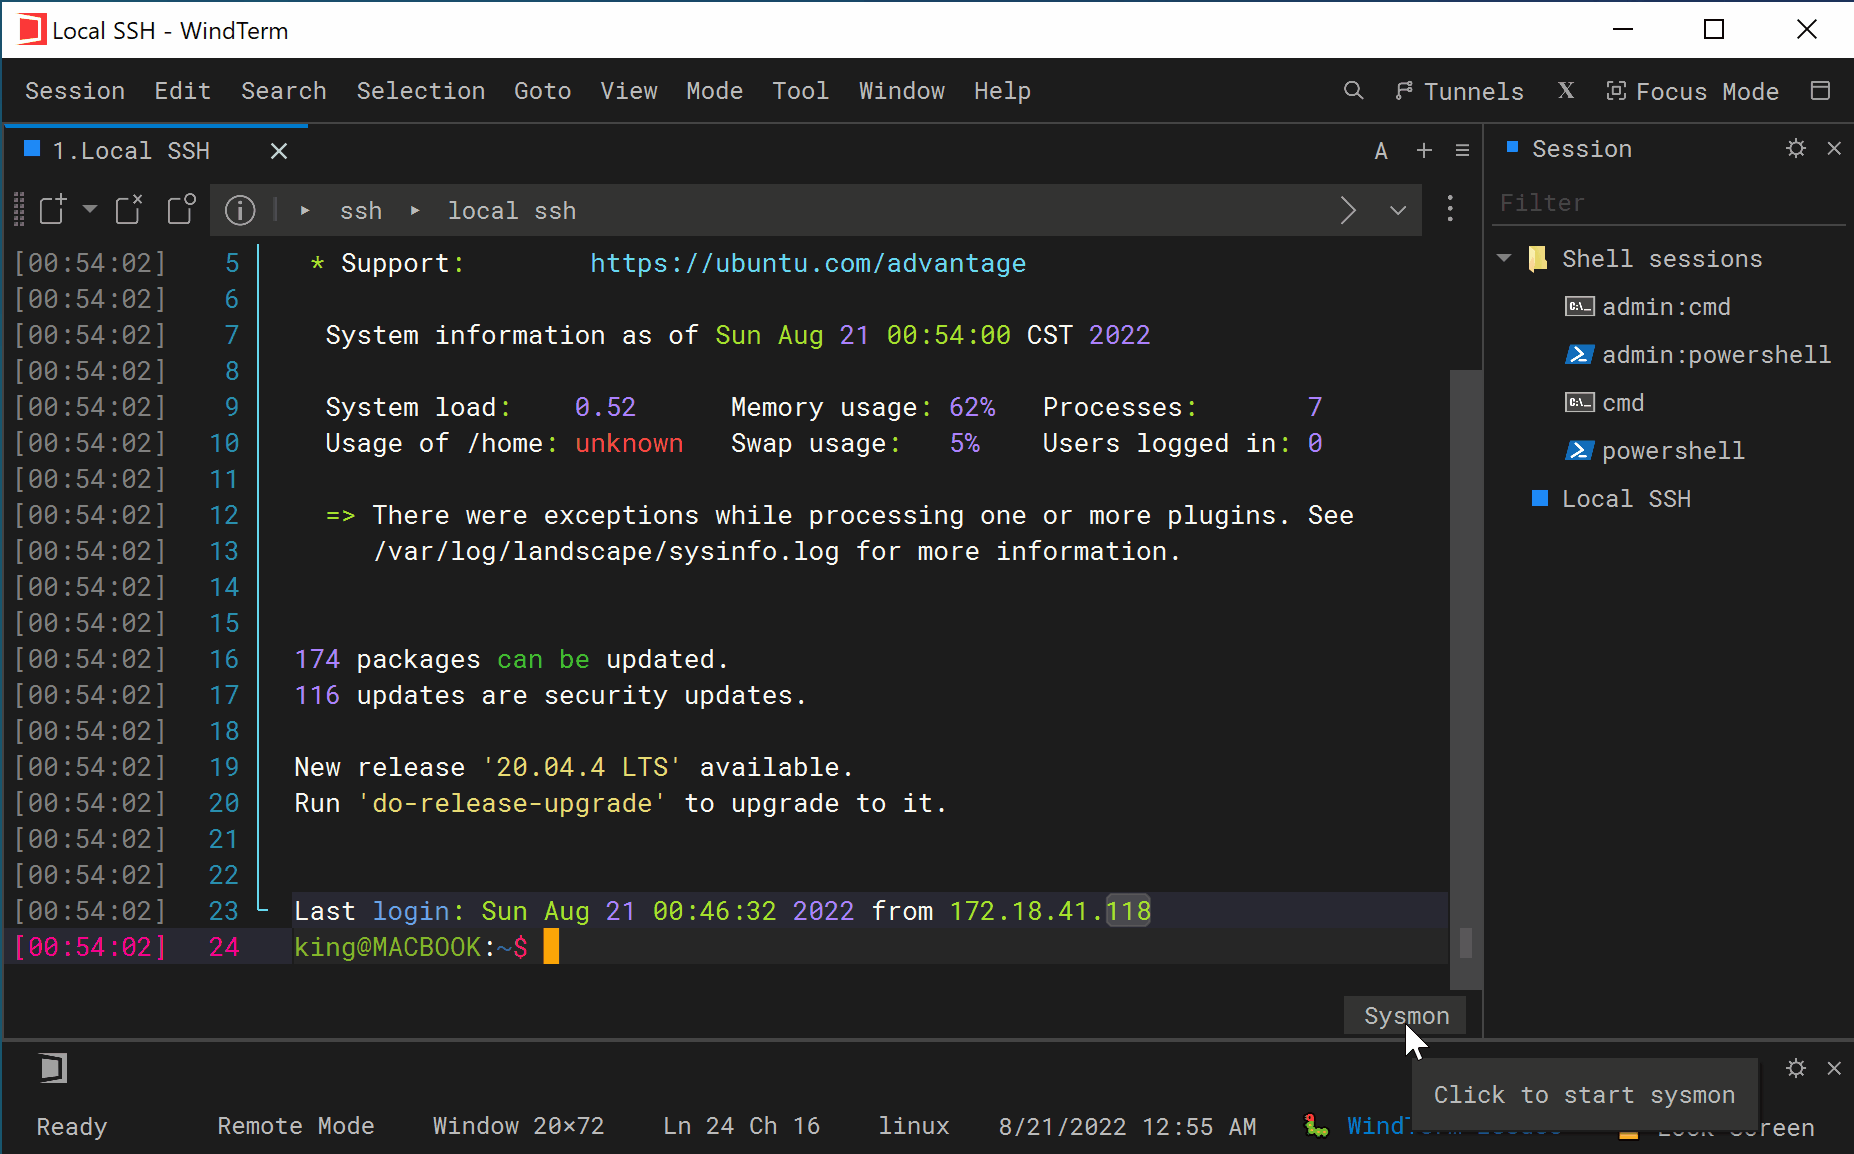Viewport: 1854px width, 1154px height.
Task: Click the info icon in the session toolbar
Action: [x=240, y=210]
